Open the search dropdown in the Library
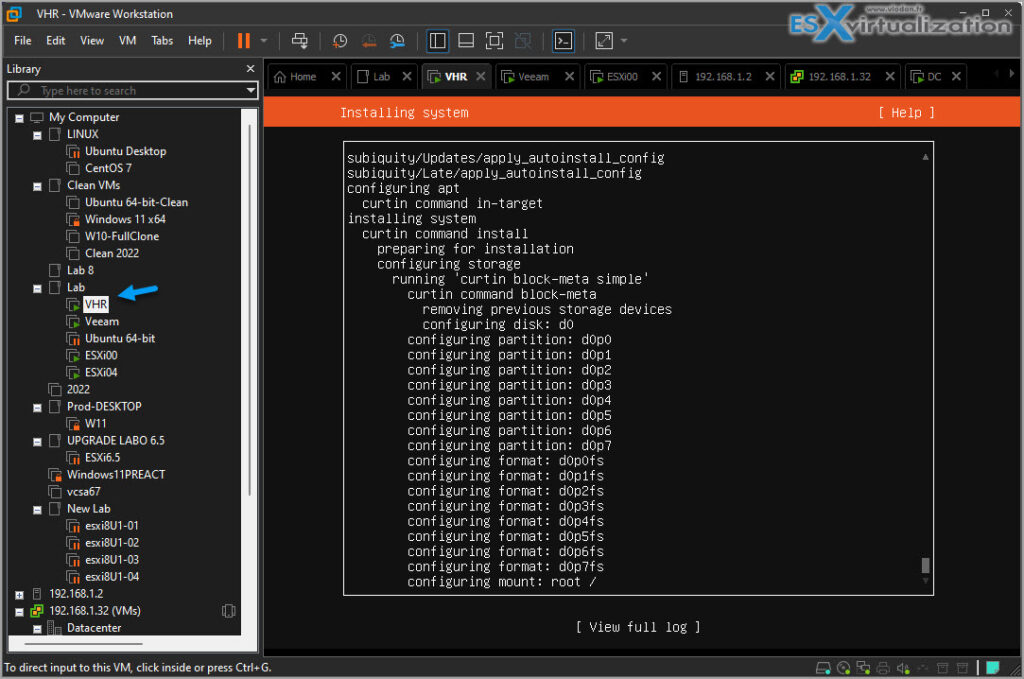 click(249, 91)
